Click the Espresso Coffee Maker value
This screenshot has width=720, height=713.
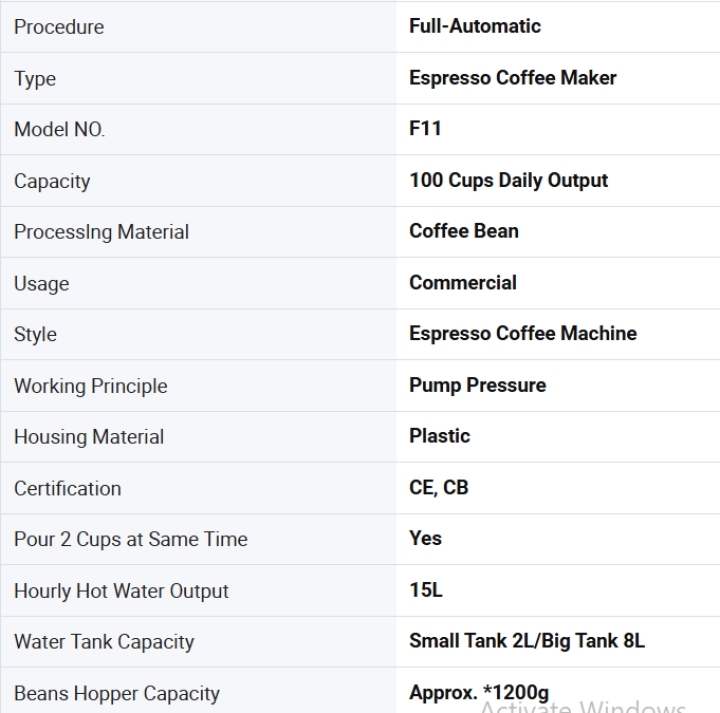[512, 78]
